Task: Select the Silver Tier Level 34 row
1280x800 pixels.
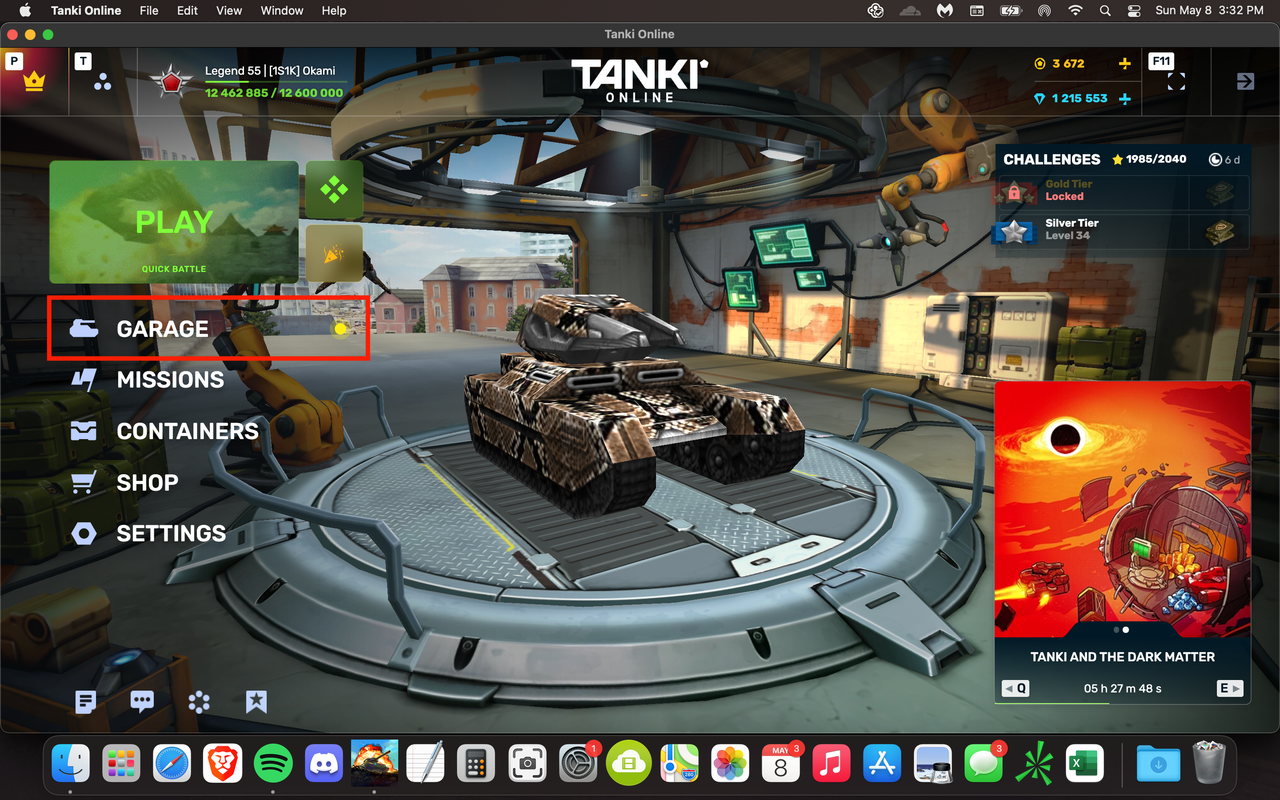Action: click(x=1121, y=231)
